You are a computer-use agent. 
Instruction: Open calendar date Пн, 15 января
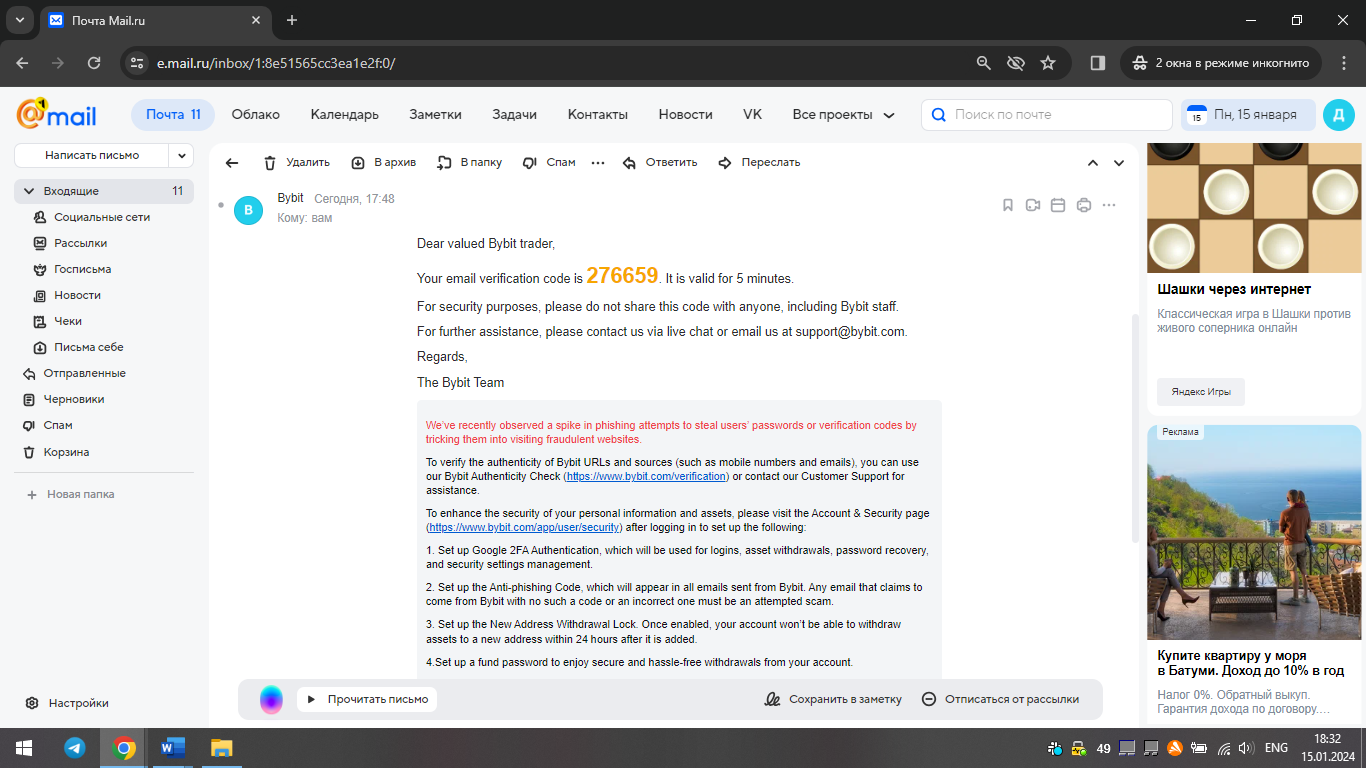1247,114
